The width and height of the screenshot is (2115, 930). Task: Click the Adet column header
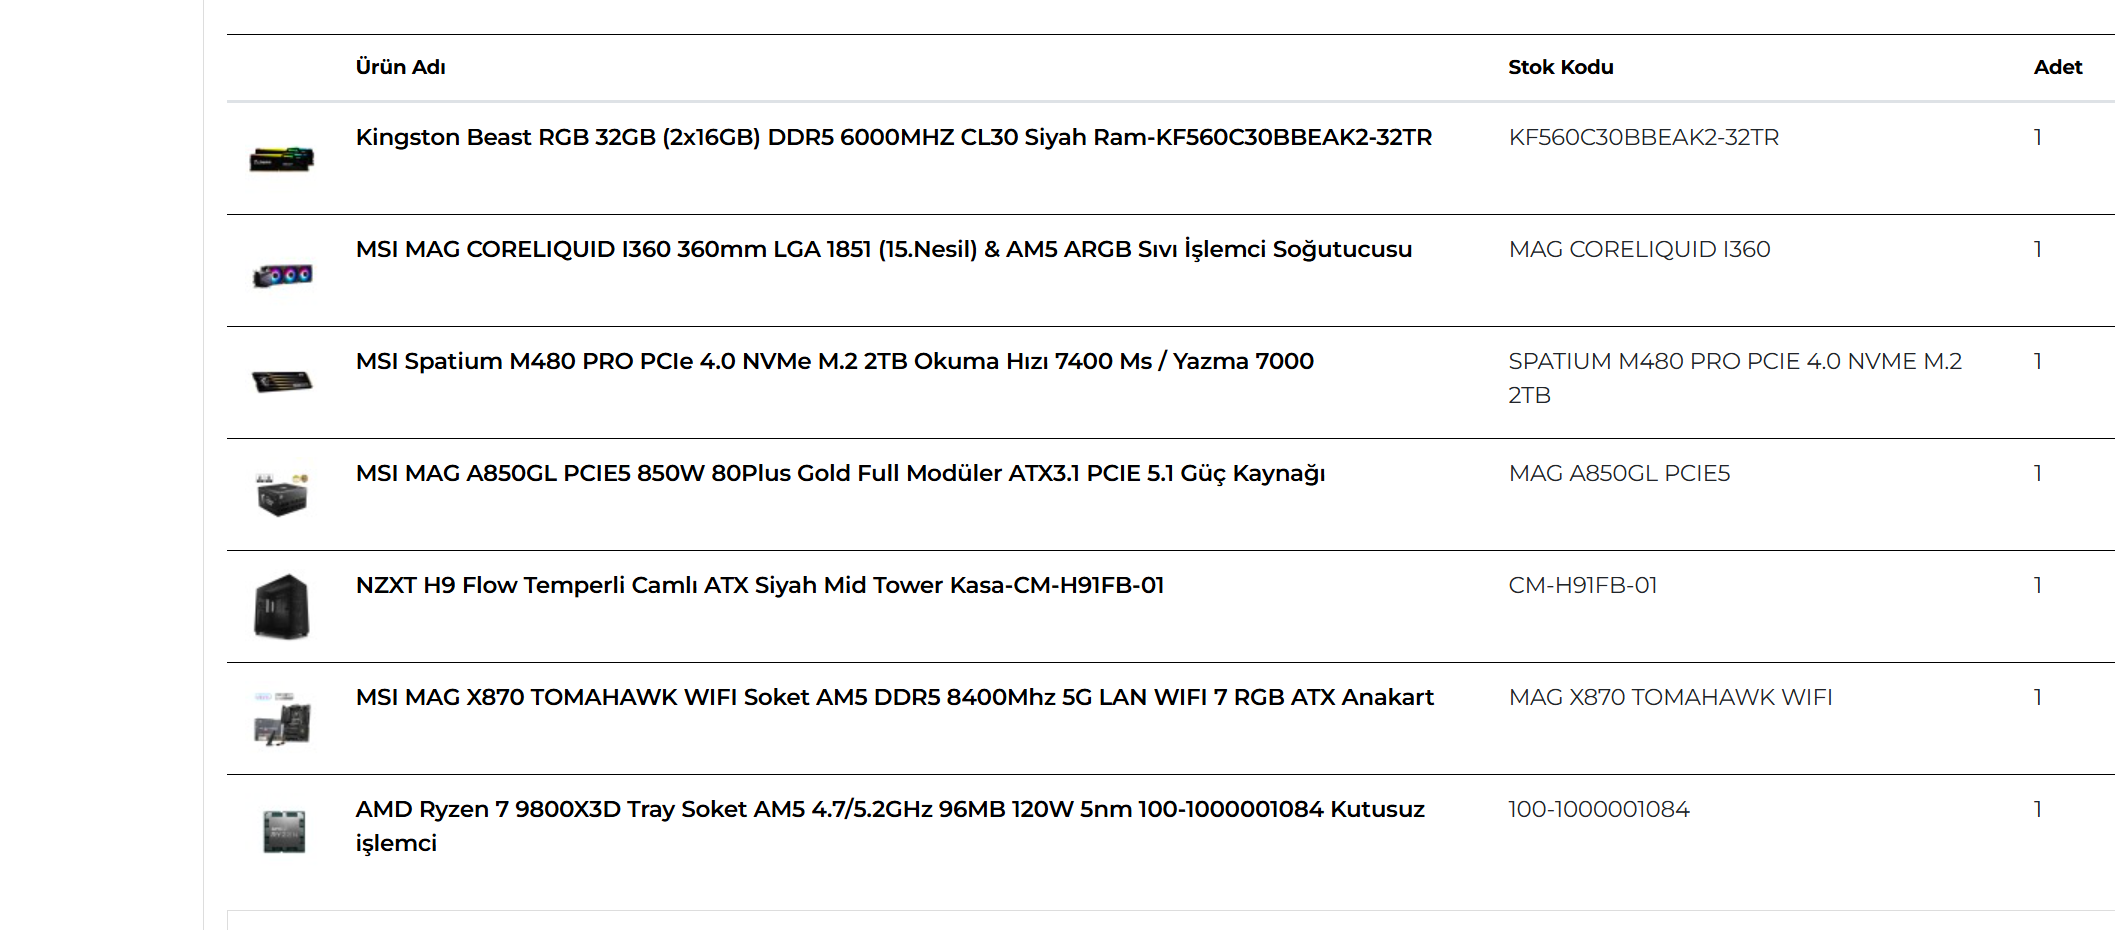point(2058,67)
